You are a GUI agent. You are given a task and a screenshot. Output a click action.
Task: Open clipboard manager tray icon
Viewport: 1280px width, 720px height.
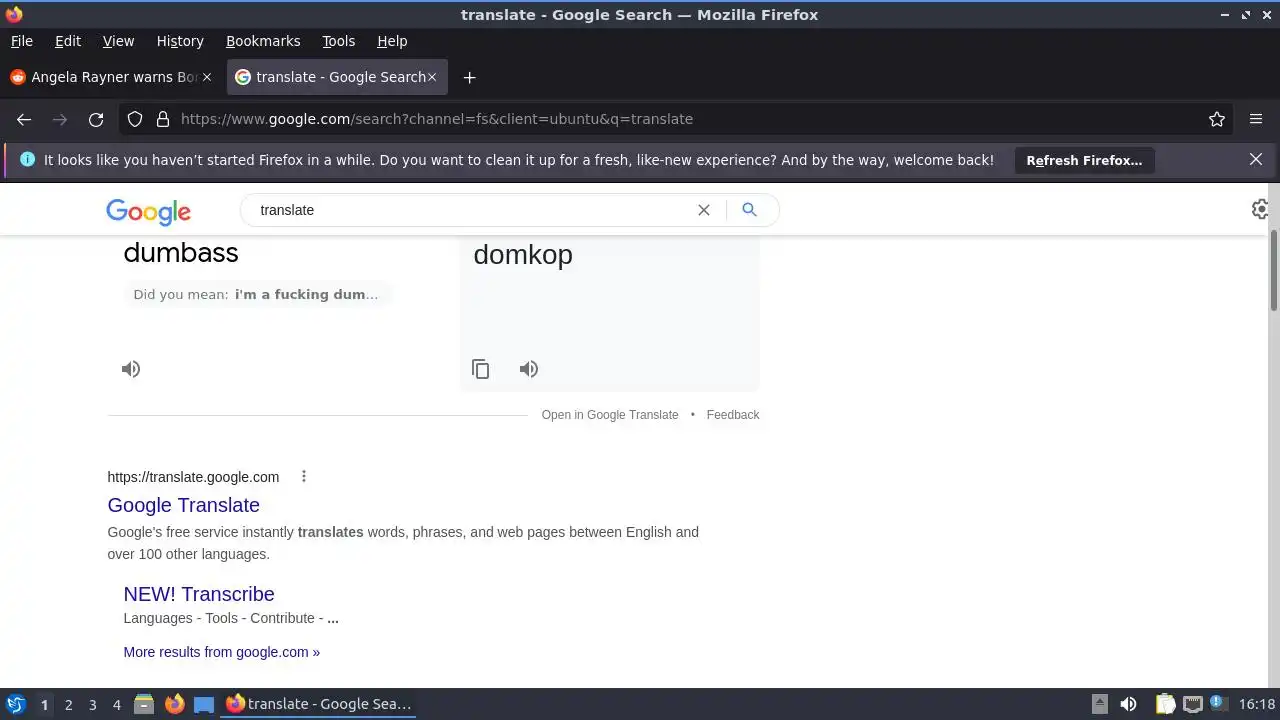pyautogui.click(x=1165, y=704)
